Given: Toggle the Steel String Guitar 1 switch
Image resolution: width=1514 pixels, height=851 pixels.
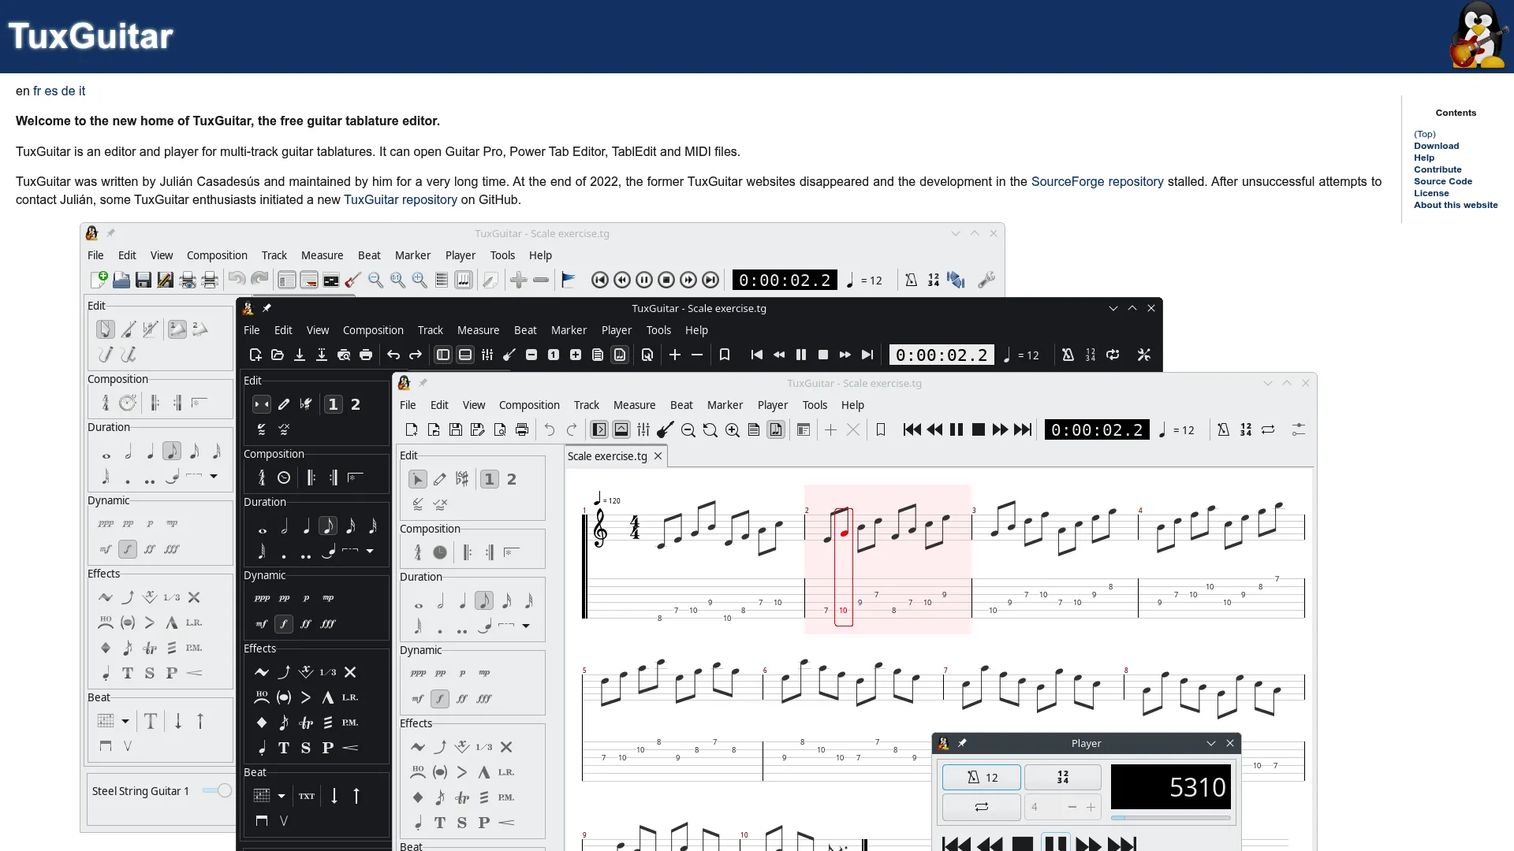Looking at the screenshot, I should 218,791.
